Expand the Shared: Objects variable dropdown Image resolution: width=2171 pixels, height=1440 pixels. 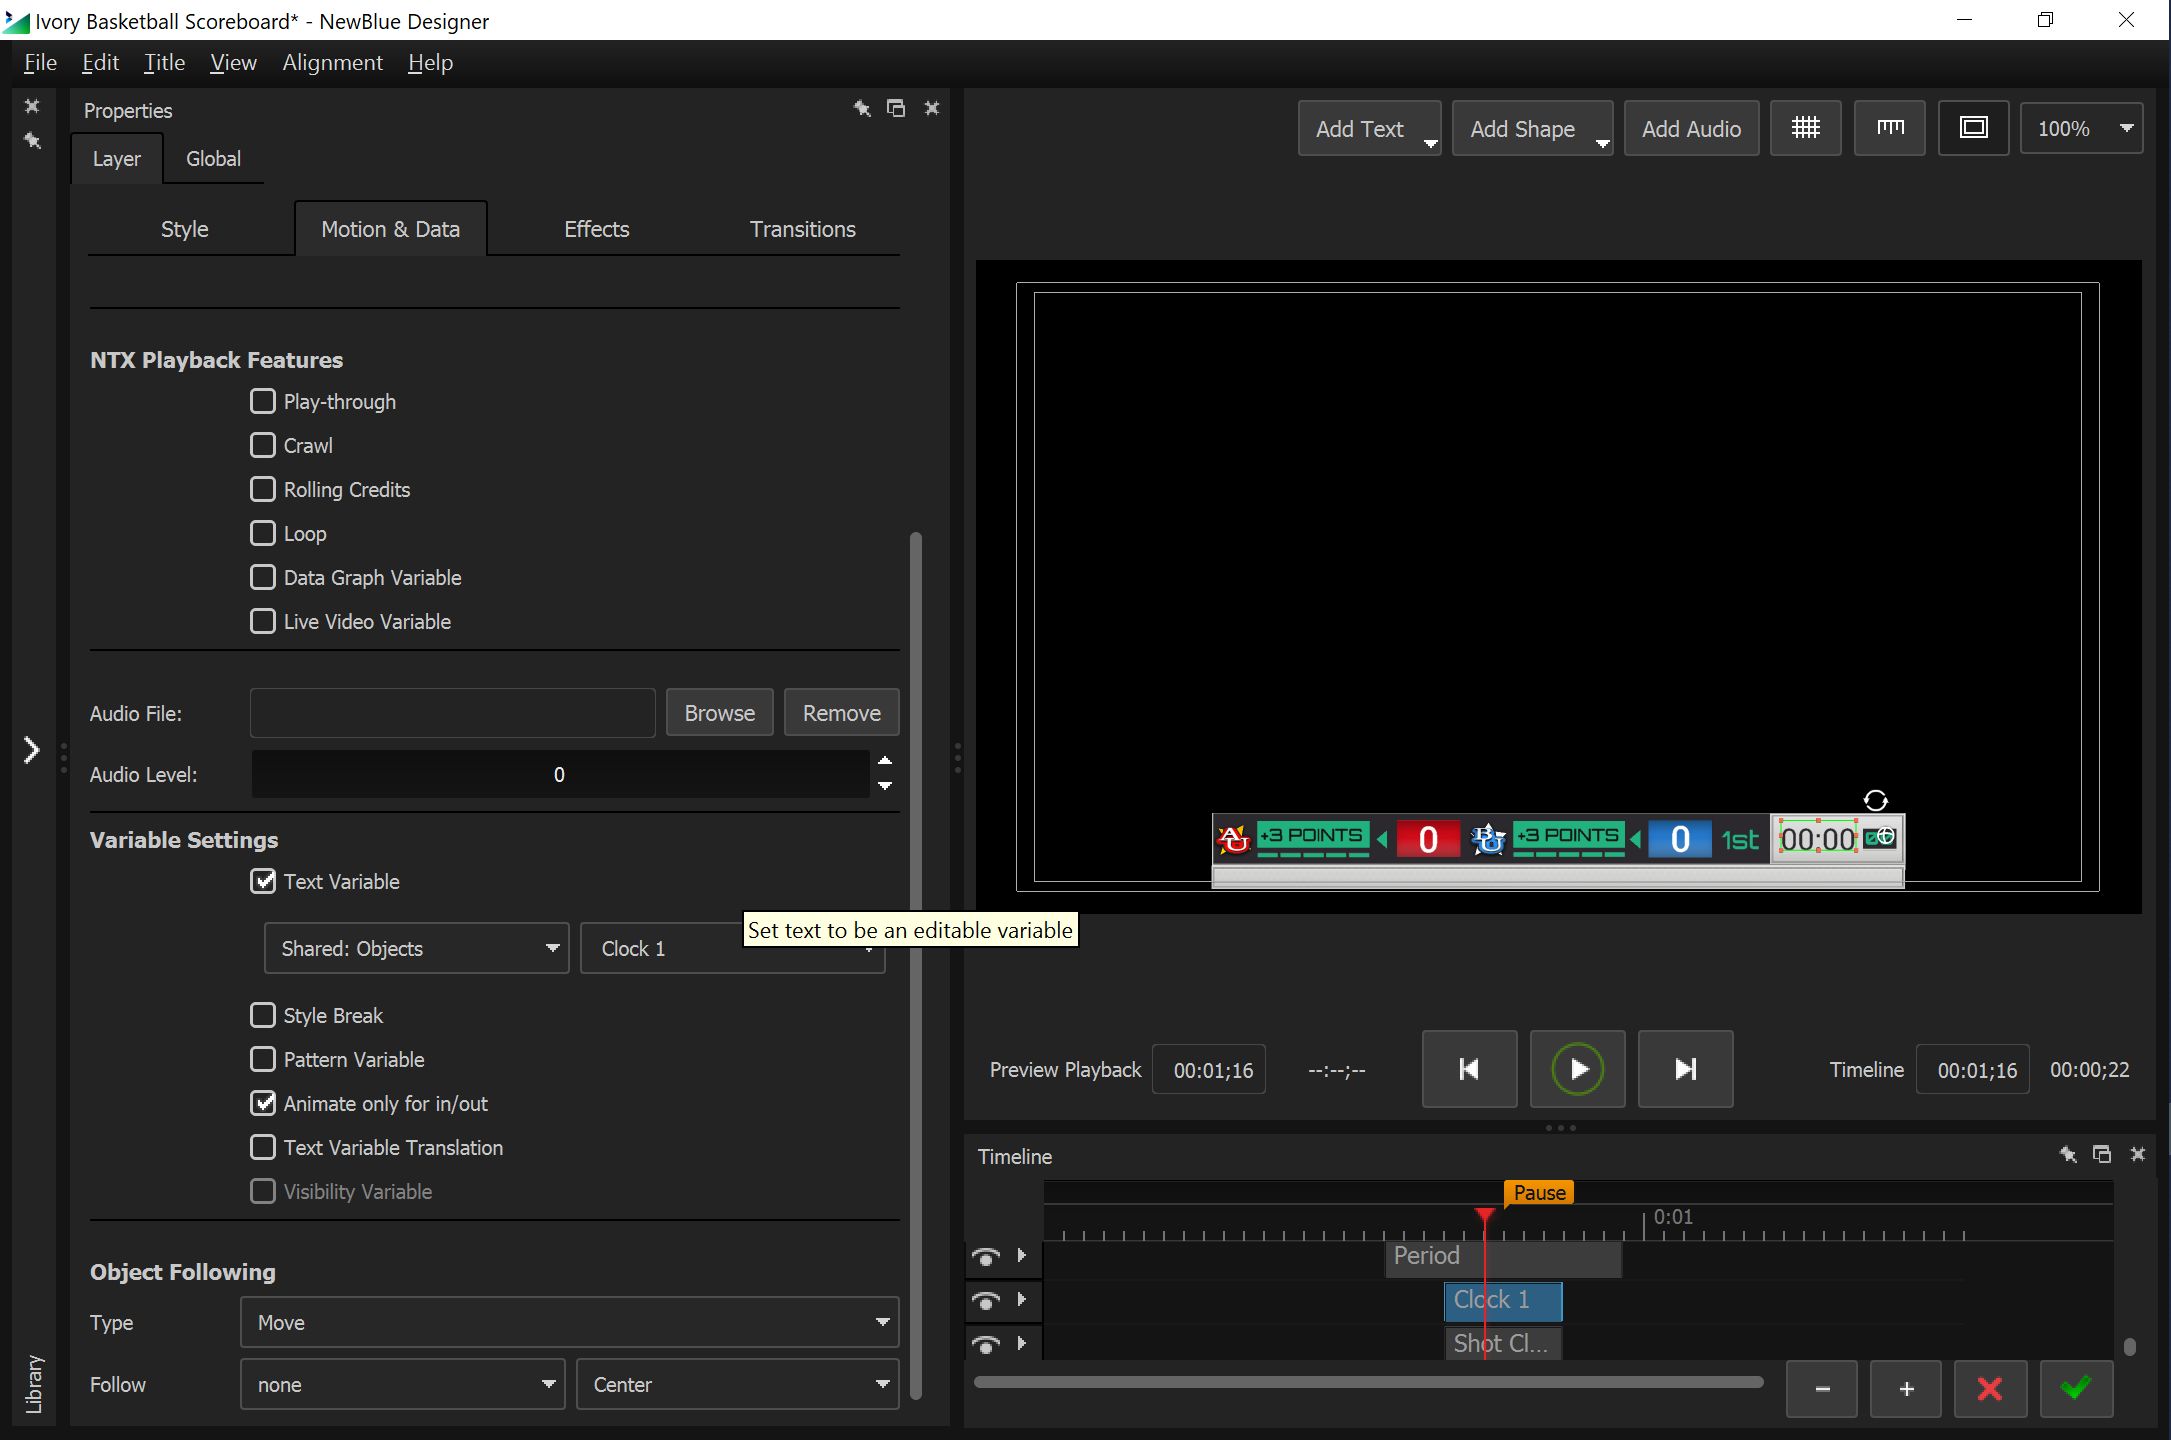click(x=548, y=948)
